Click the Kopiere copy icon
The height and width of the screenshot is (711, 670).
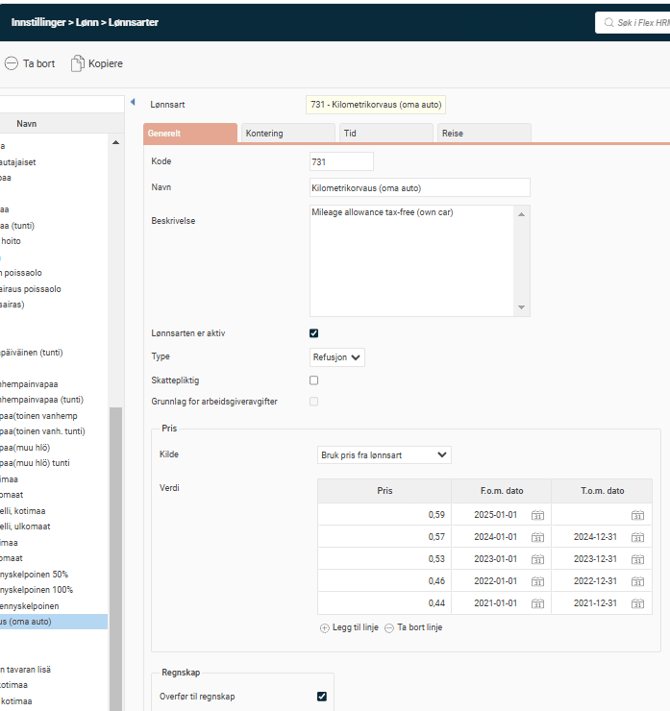point(78,63)
